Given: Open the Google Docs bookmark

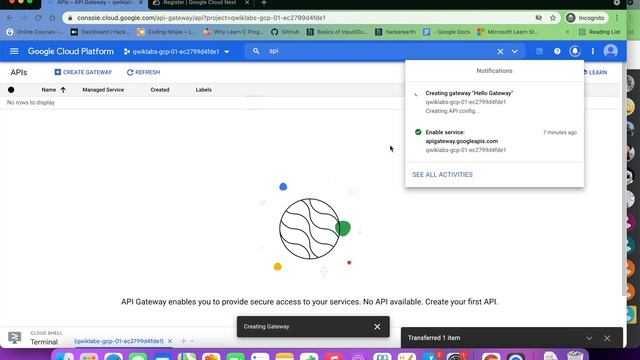Looking at the screenshot, I should pyautogui.click(x=447, y=32).
